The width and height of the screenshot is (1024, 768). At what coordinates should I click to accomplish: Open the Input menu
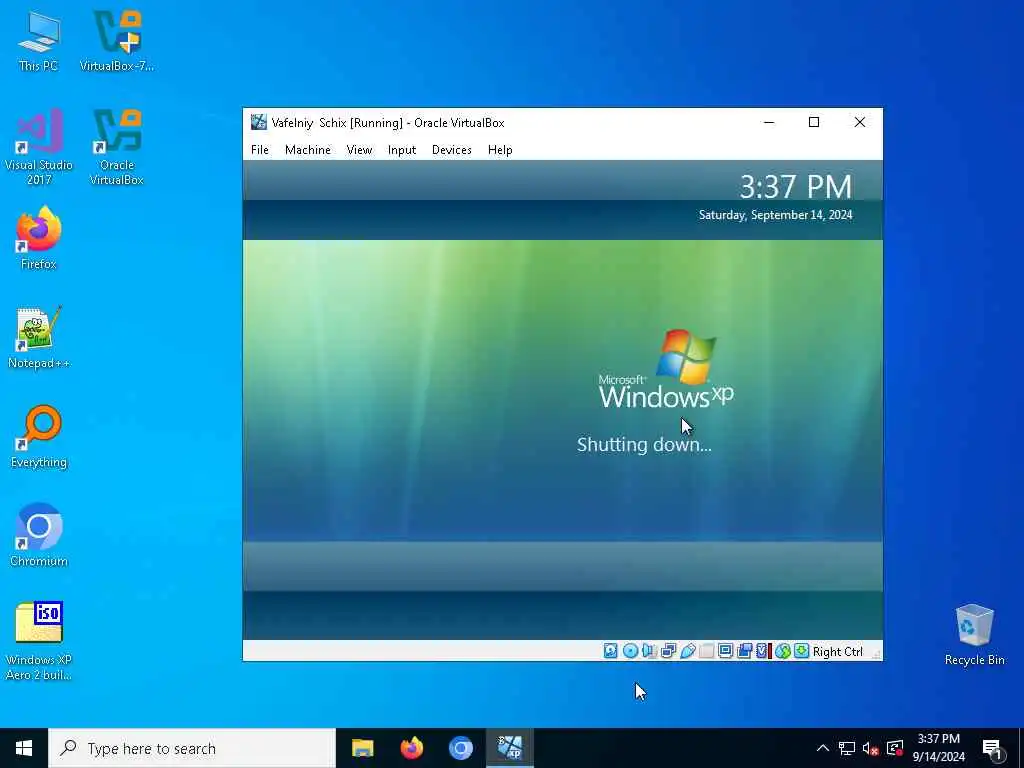coord(402,150)
